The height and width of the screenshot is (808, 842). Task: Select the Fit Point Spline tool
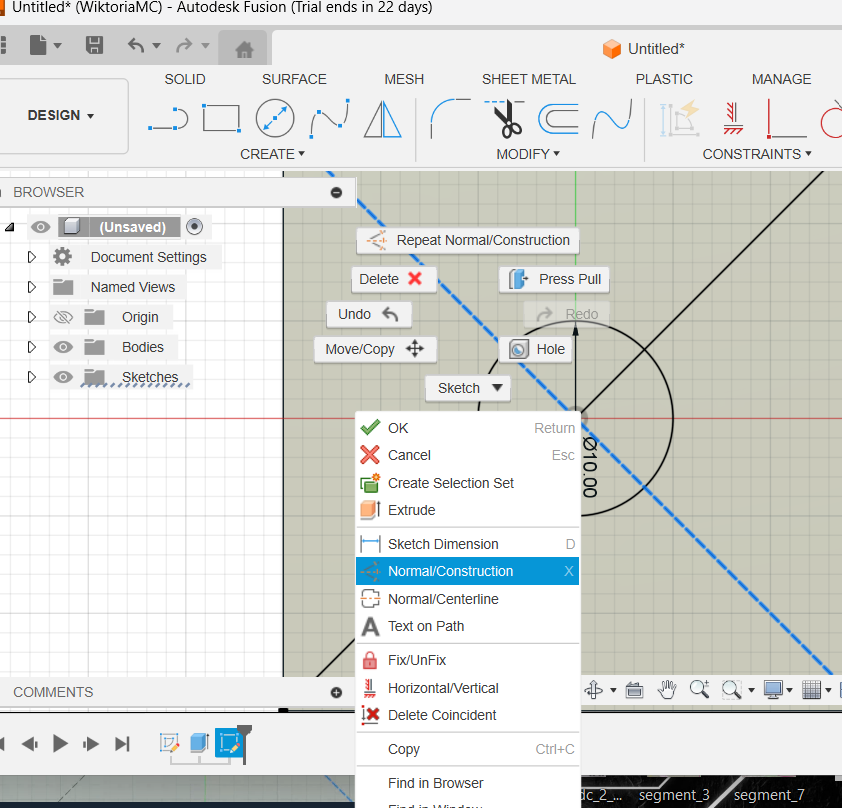330,118
